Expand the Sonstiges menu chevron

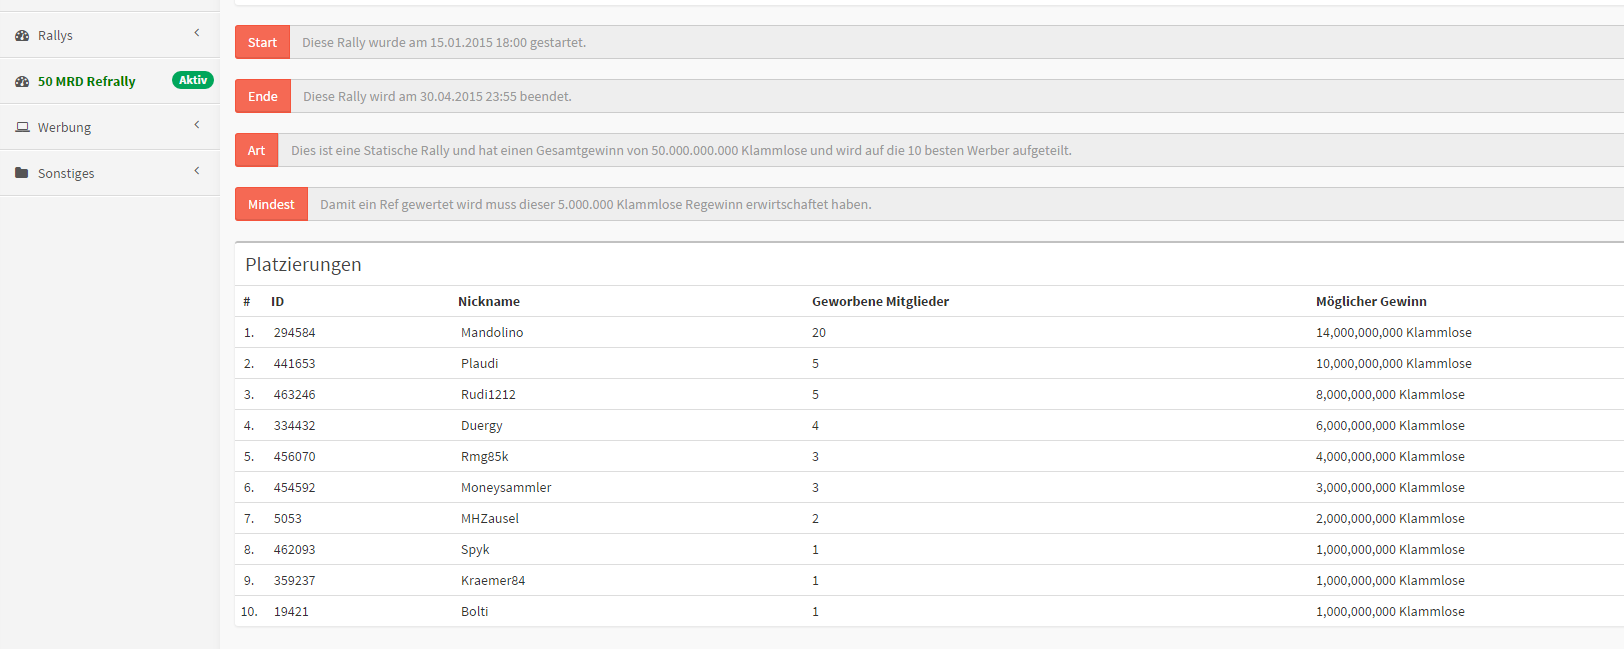click(x=197, y=171)
